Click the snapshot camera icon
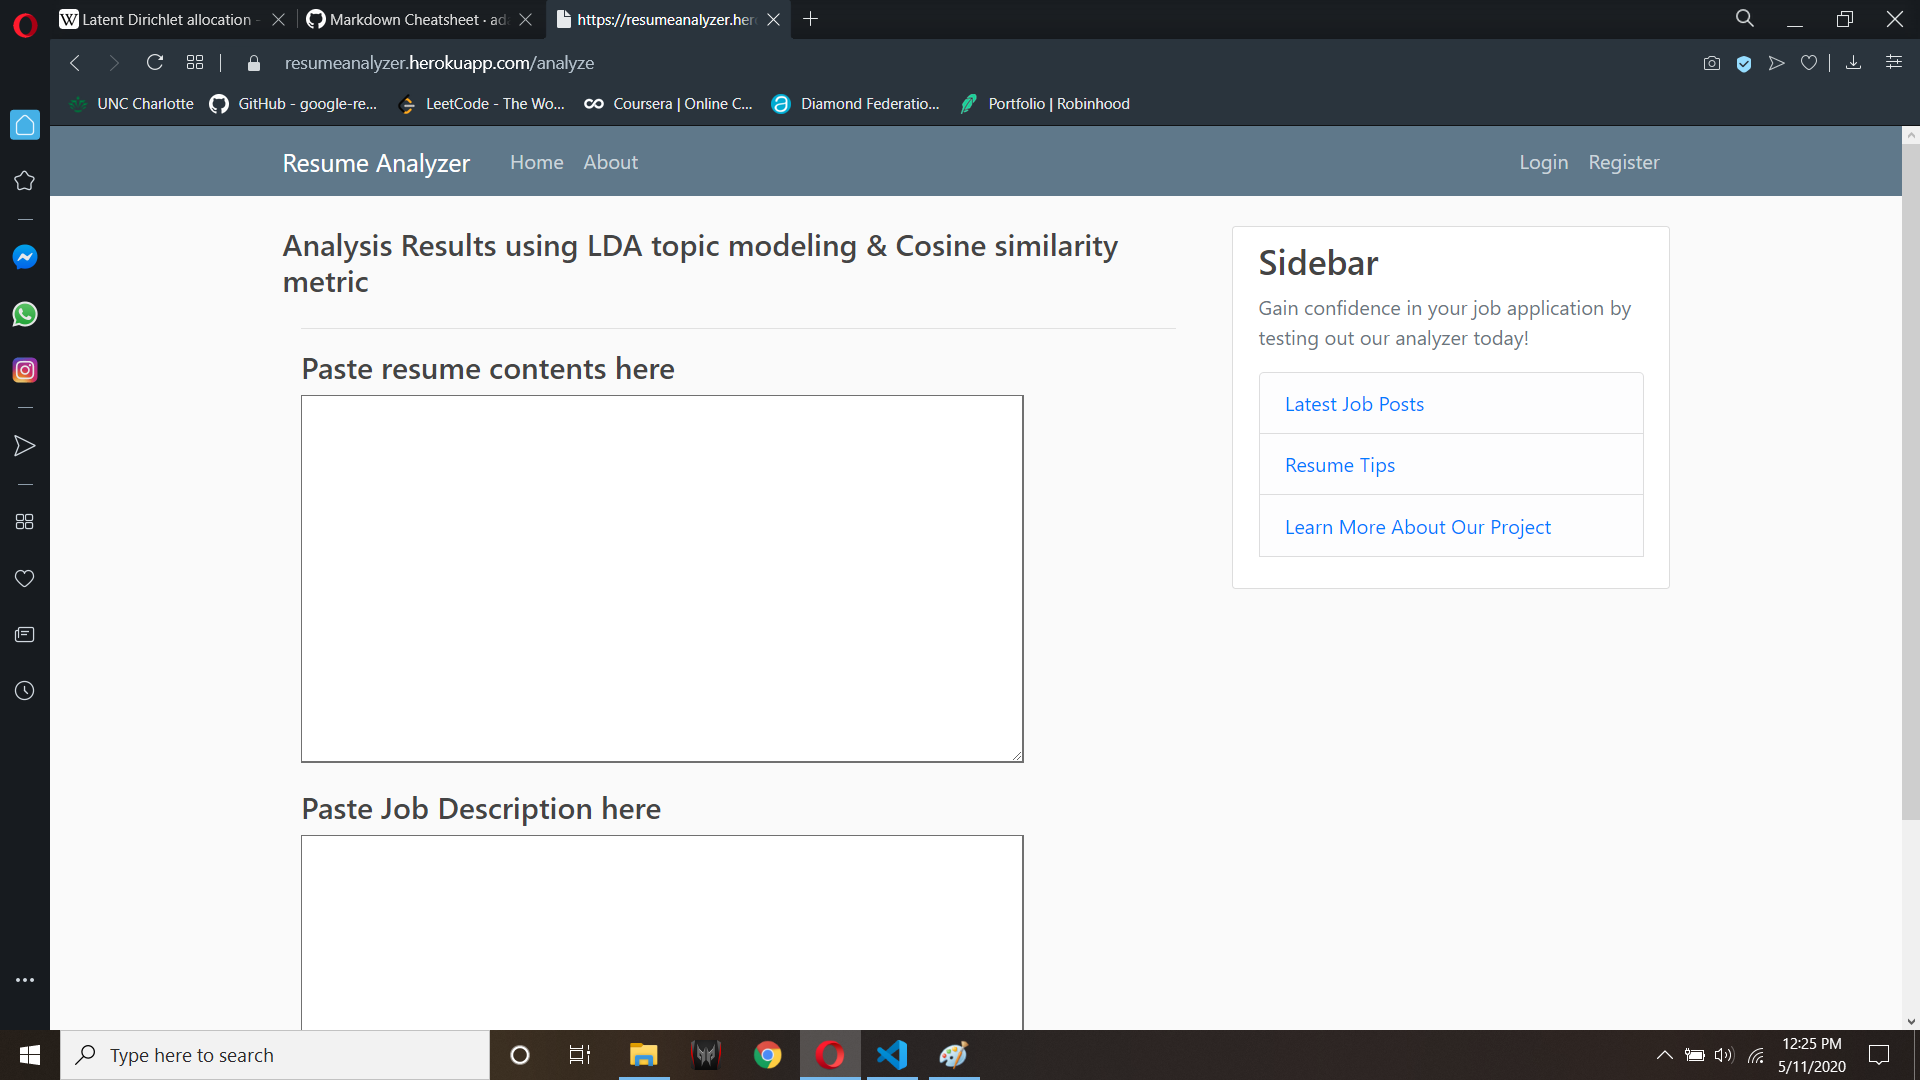 tap(1712, 63)
